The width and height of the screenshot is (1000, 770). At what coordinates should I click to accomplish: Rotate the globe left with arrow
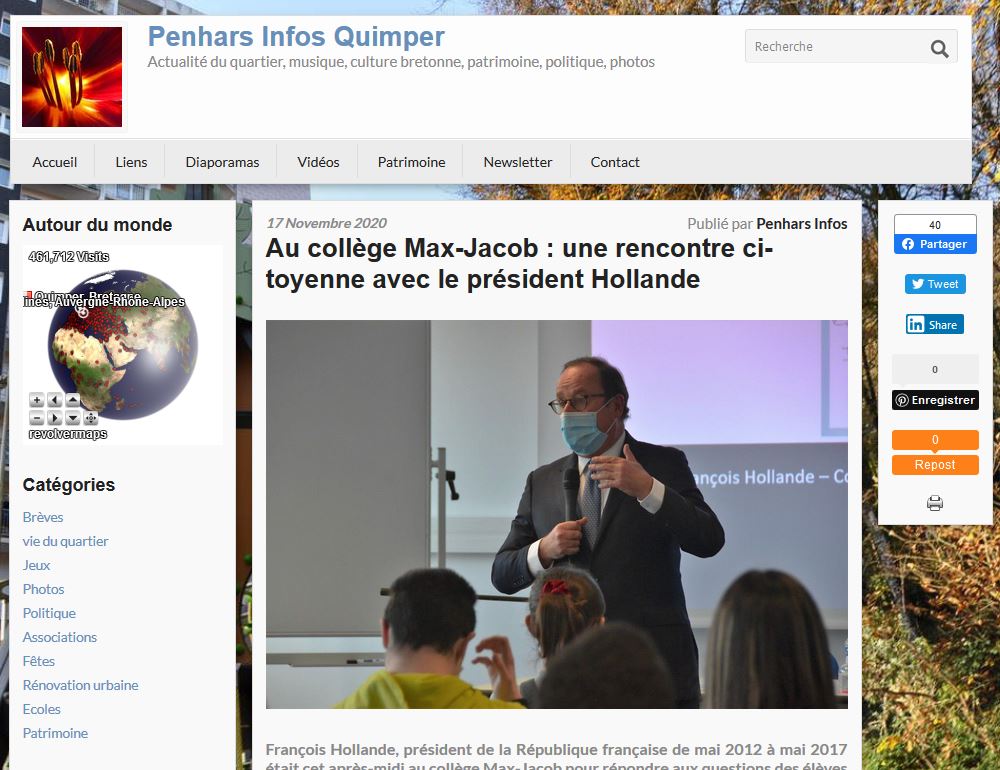[x=55, y=400]
